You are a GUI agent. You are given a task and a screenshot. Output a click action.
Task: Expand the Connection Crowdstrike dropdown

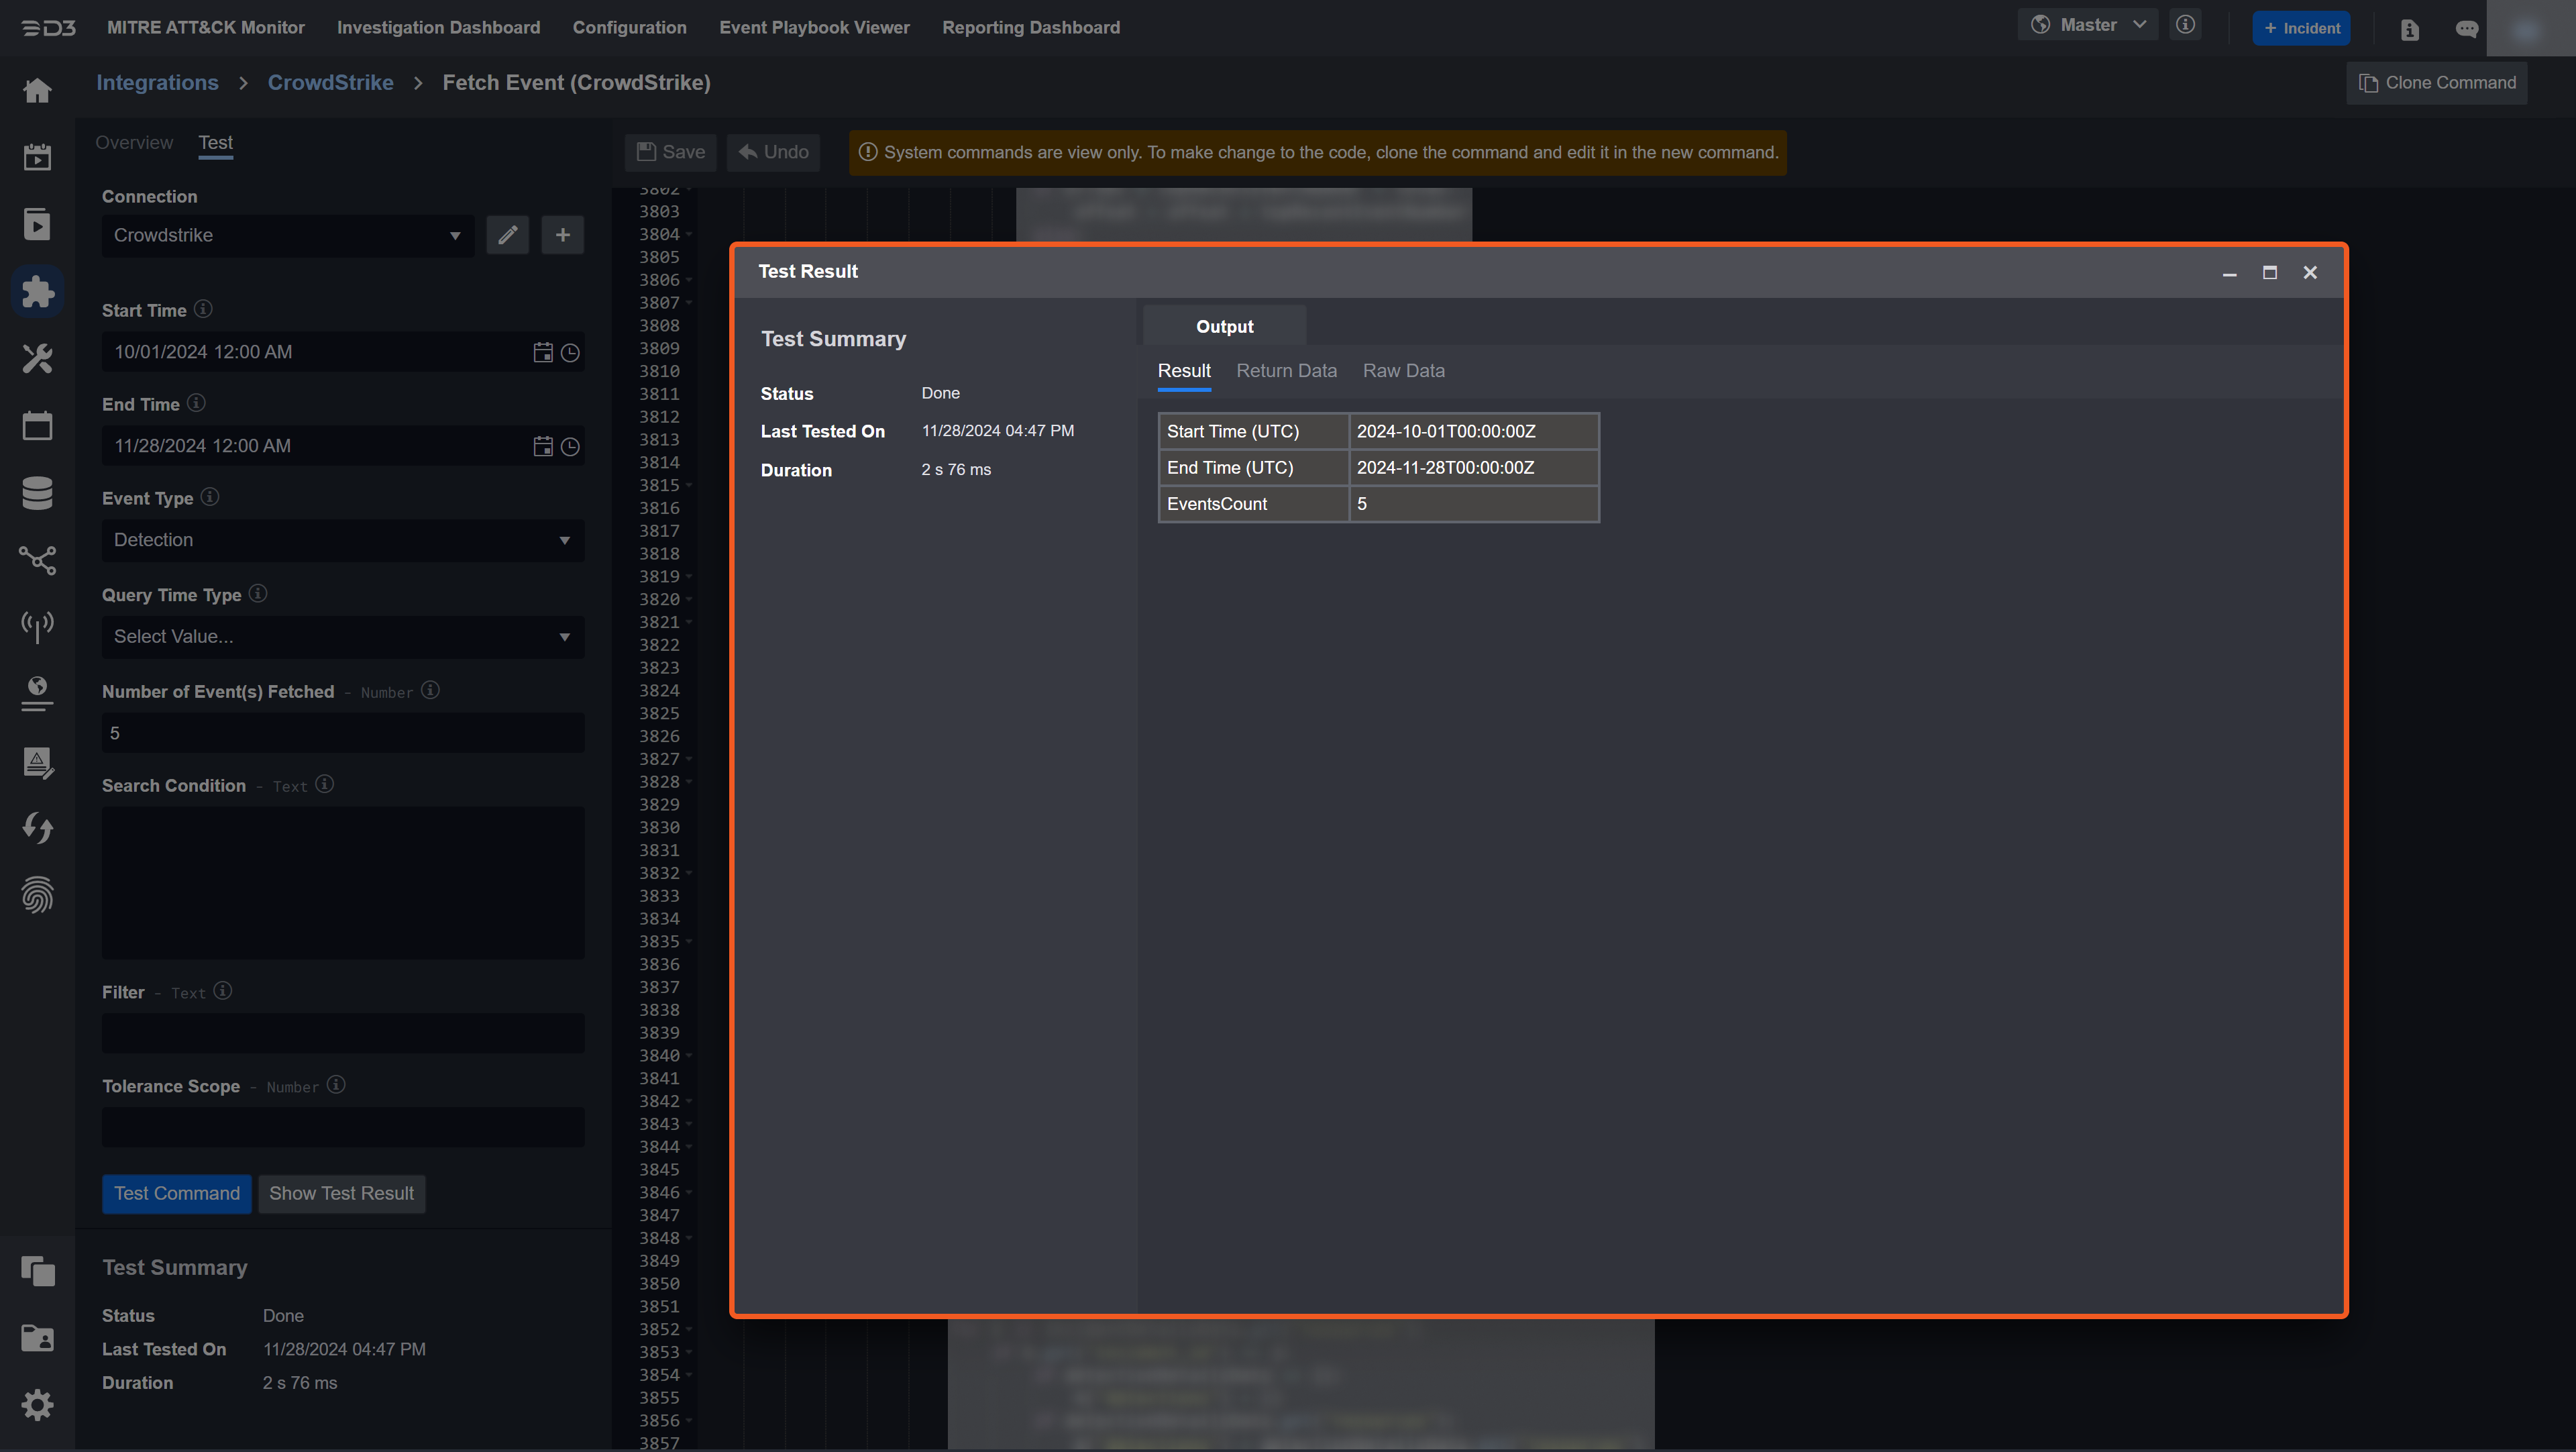tap(287, 236)
